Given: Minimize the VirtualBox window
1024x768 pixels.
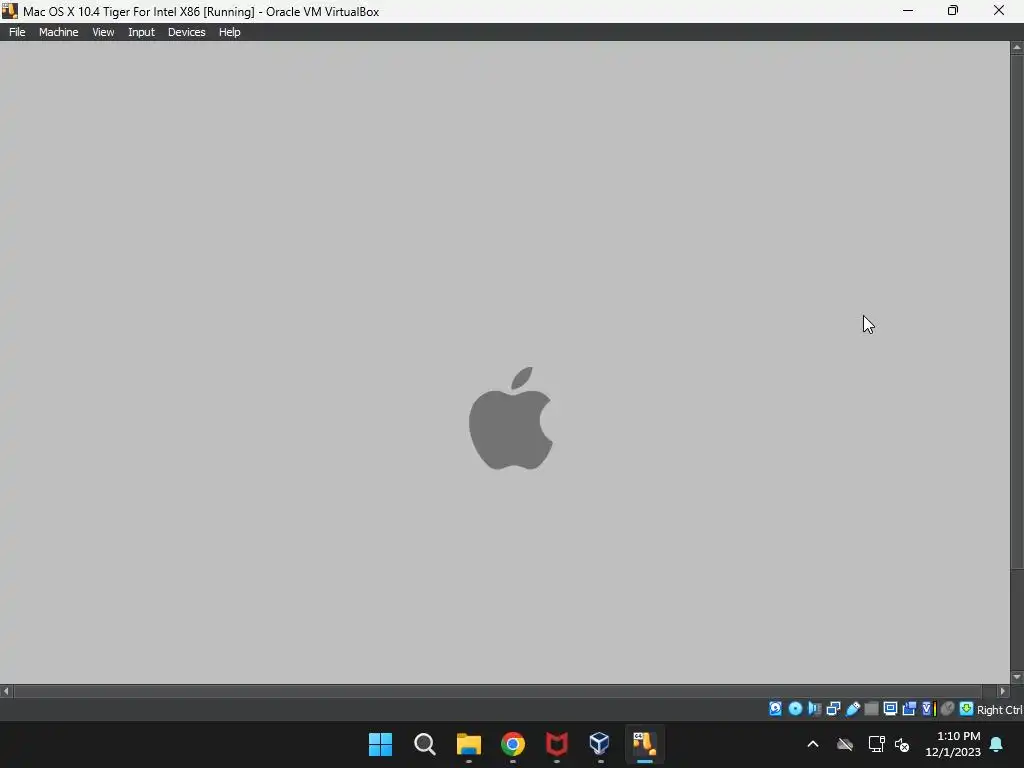Looking at the screenshot, I should 908,11.
